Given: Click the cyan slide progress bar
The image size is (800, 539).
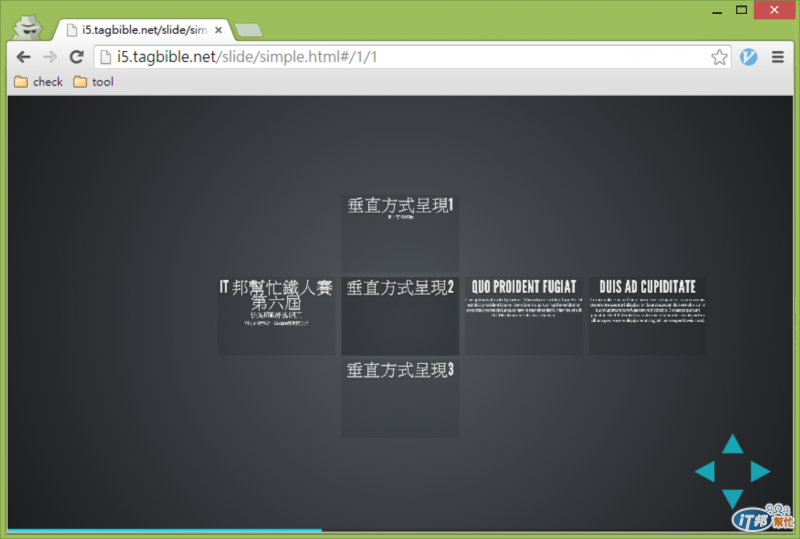Looking at the screenshot, I should tap(165, 530).
